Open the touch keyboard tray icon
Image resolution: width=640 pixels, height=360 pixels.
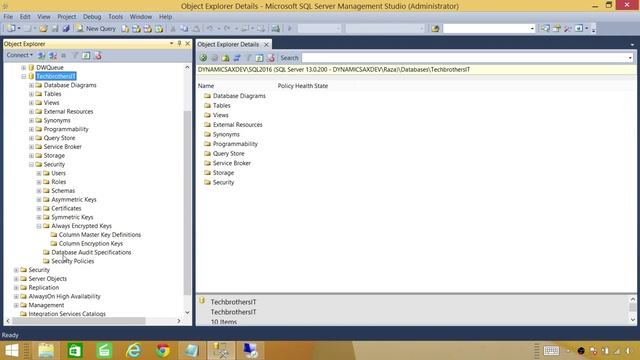pos(551,351)
